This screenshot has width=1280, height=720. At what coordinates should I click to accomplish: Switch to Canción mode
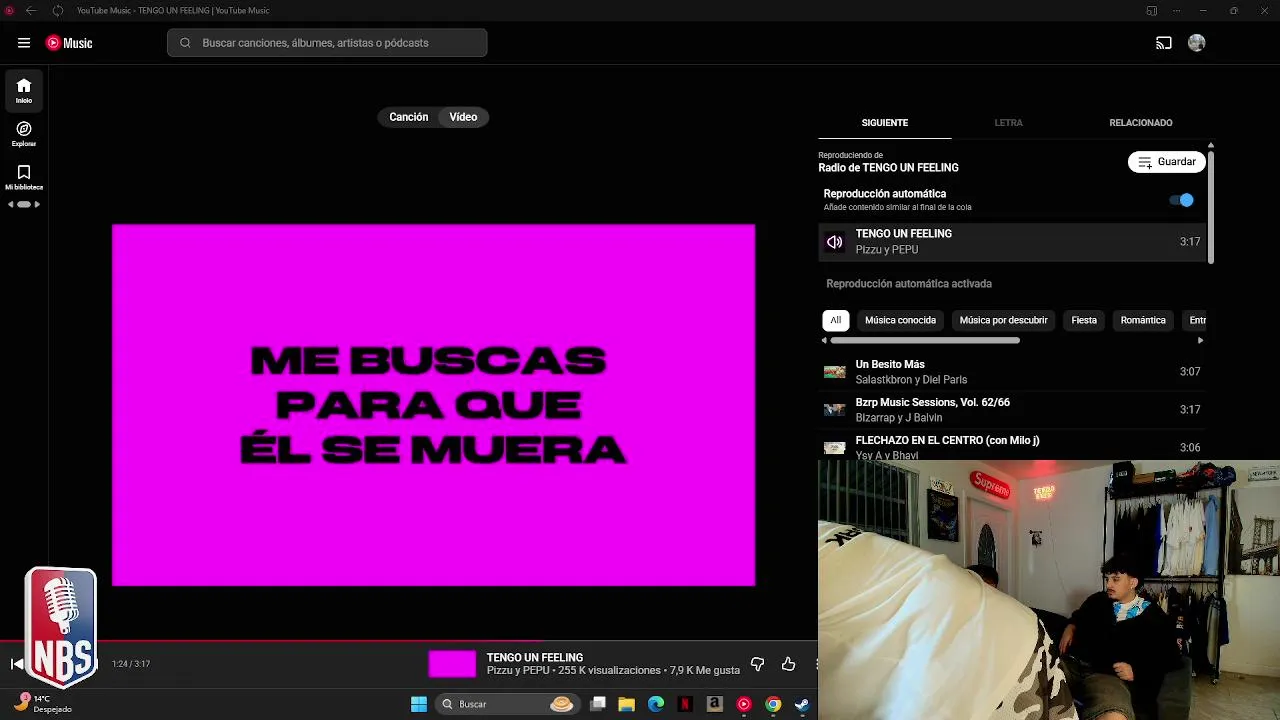tap(409, 117)
